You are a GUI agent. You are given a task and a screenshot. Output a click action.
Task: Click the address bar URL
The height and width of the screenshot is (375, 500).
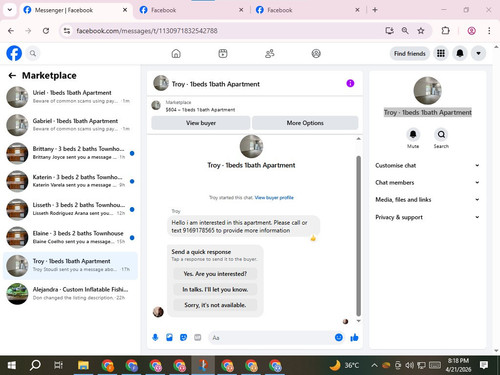147,31
